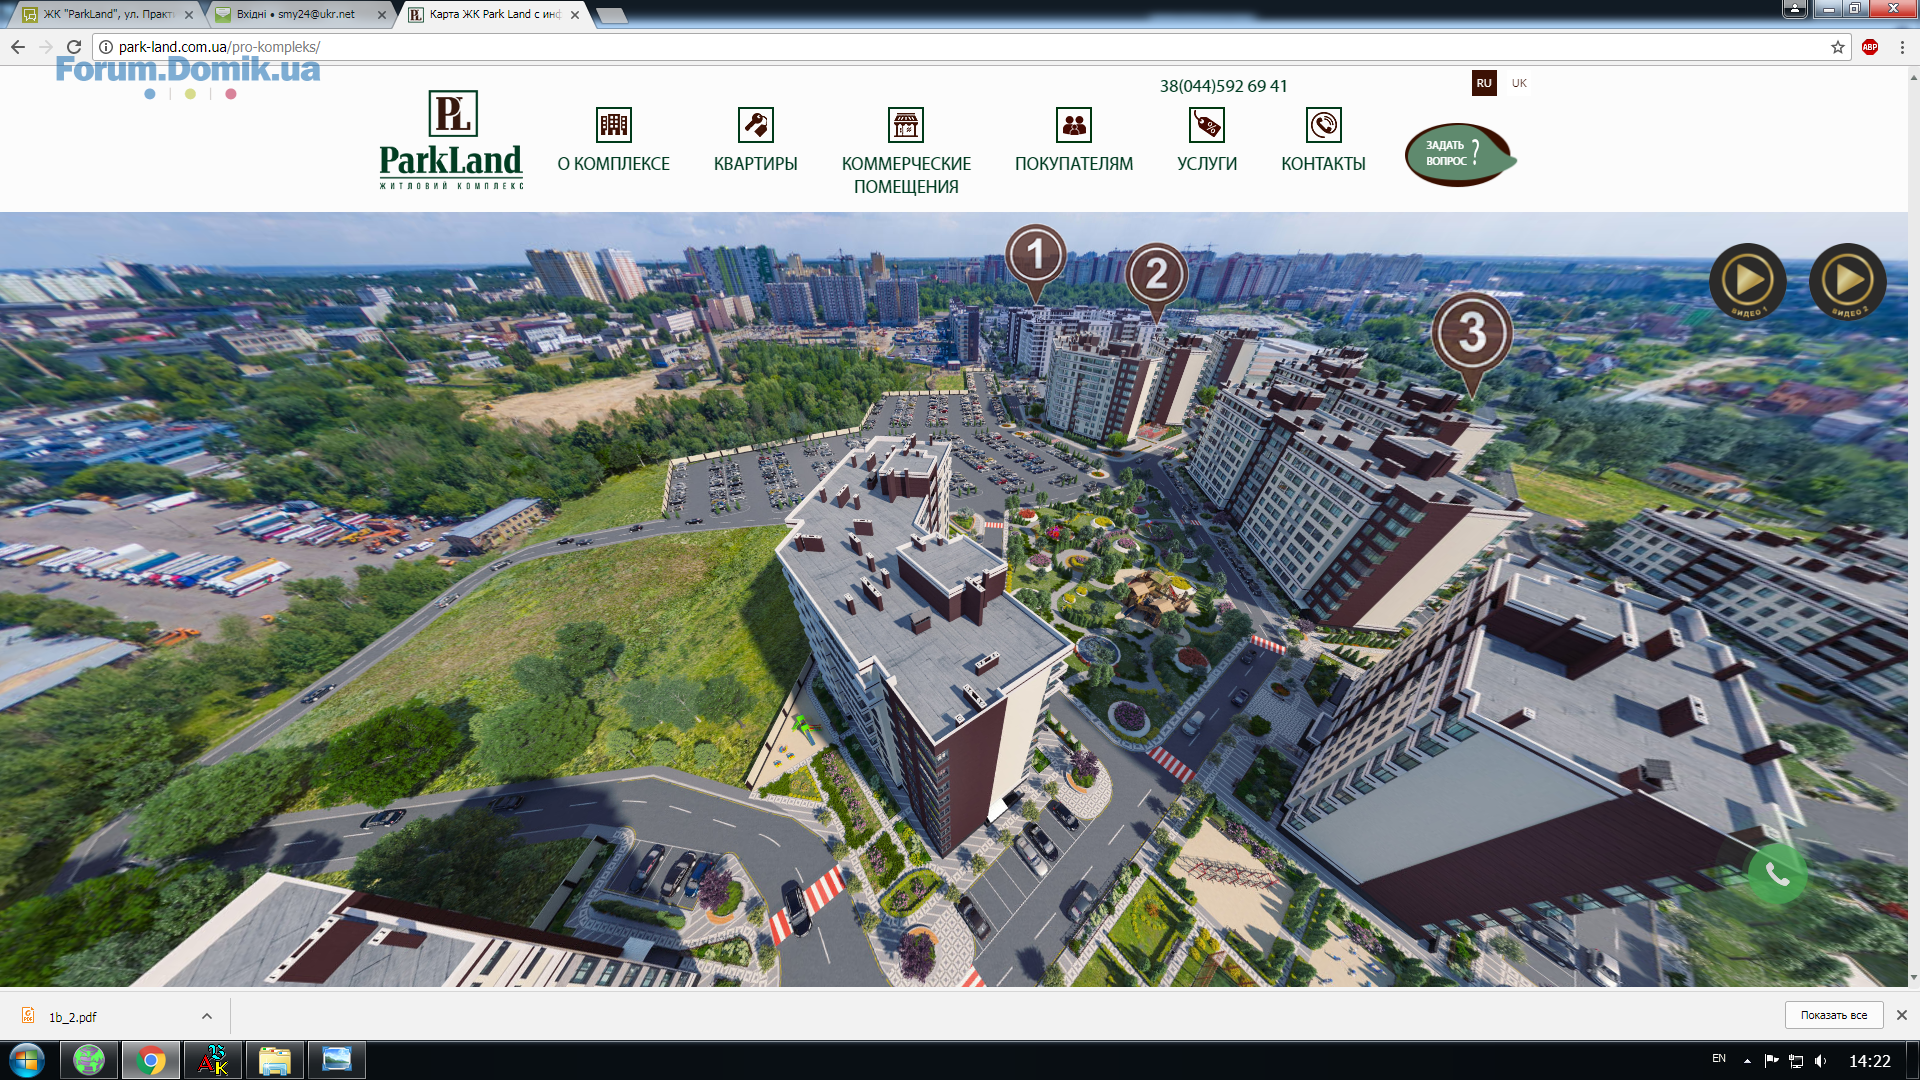The height and width of the screenshot is (1080, 1924).
Task: Open ПОКУПАТЕЛЯМ menu item
Action: pos(1074,164)
